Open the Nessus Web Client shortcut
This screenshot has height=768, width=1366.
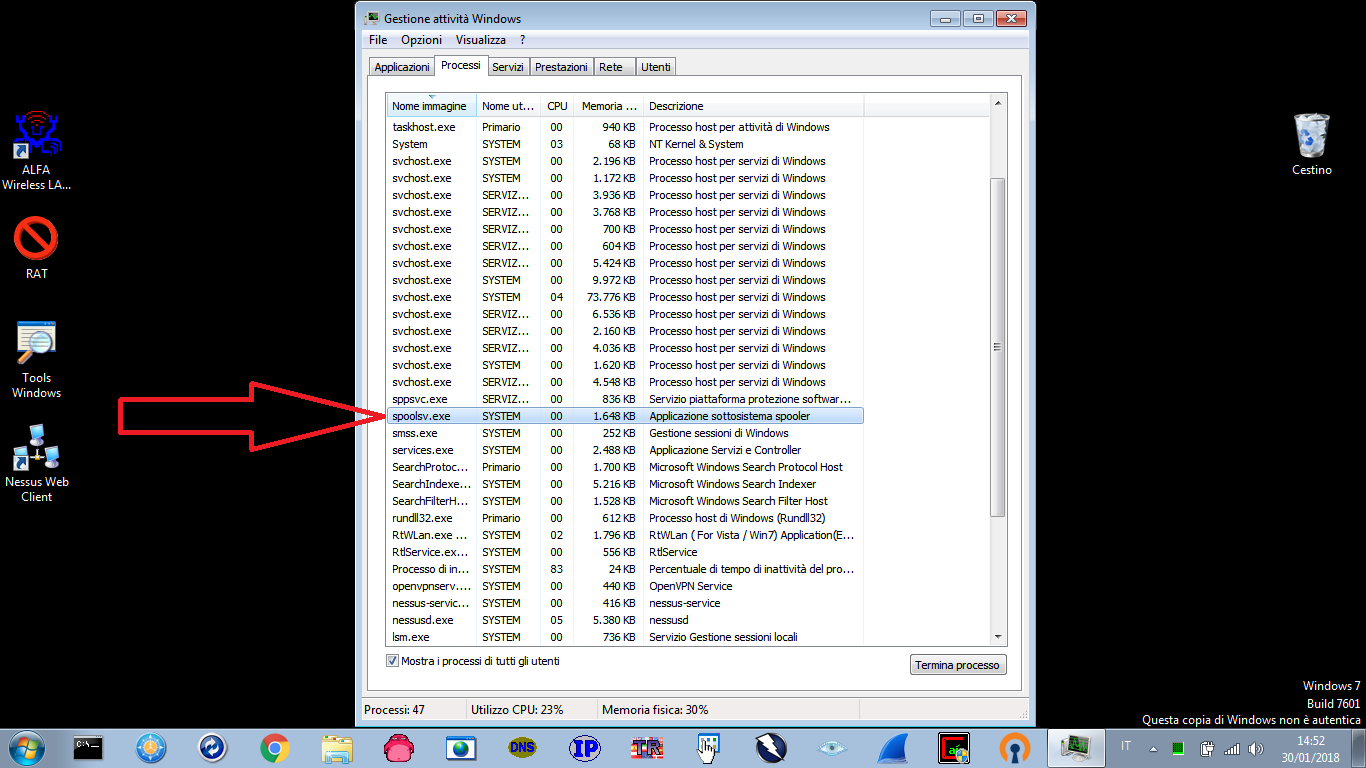[37, 462]
